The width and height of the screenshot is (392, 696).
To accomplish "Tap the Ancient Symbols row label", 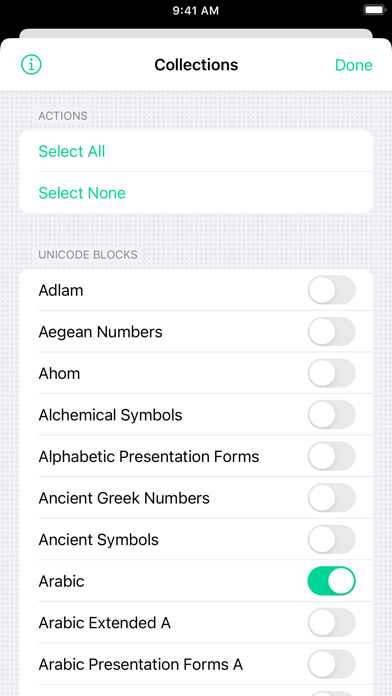I will (99, 540).
